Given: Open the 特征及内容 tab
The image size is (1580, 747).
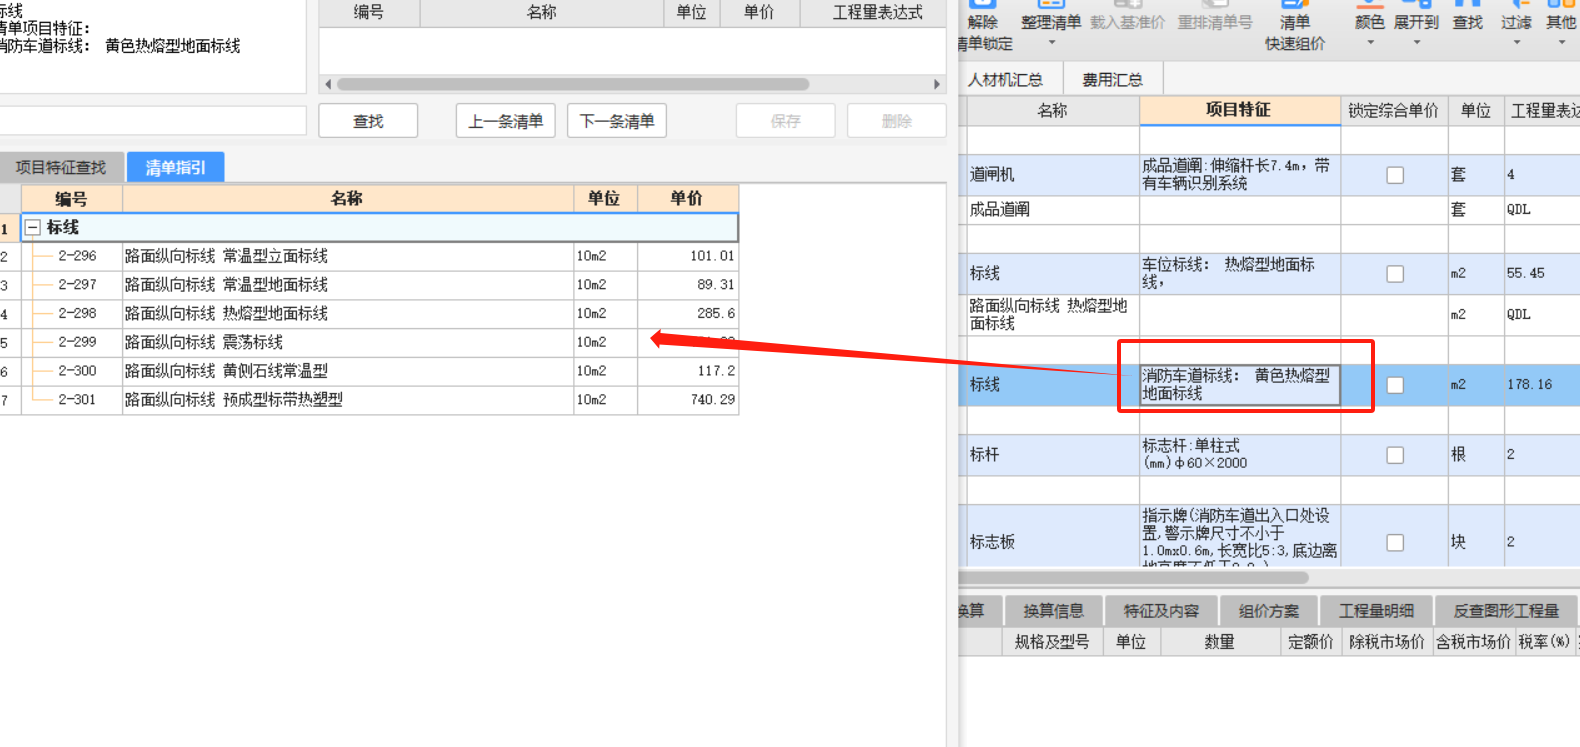Looking at the screenshot, I should pos(1161,610).
